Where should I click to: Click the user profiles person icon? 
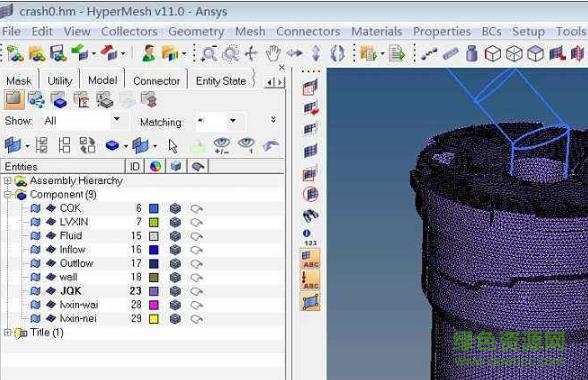pyautogui.click(x=149, y=53)
